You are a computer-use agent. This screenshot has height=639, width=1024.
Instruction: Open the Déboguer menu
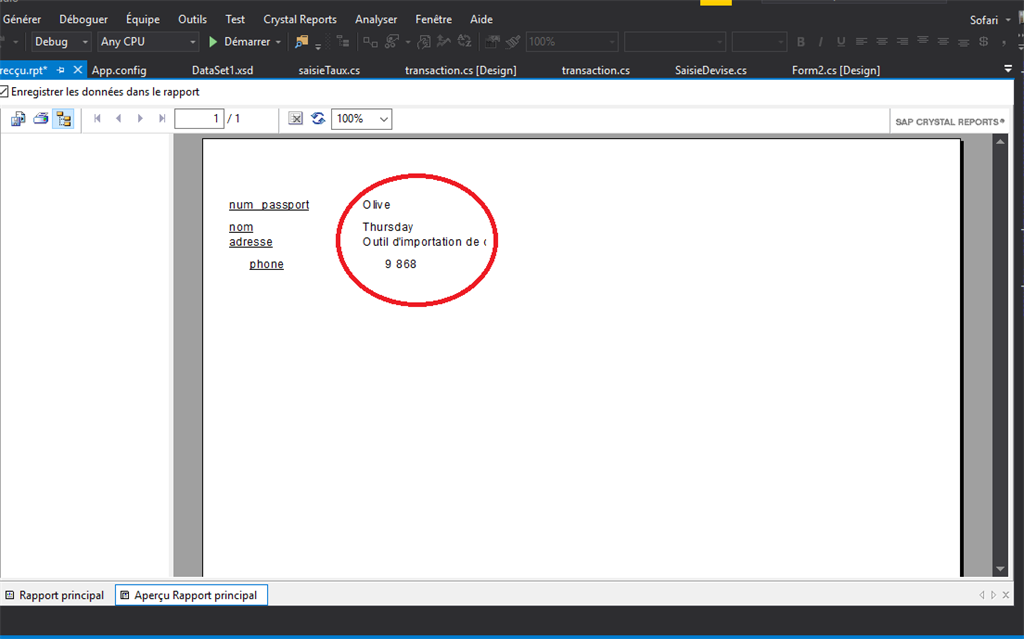tap(84, 20)
